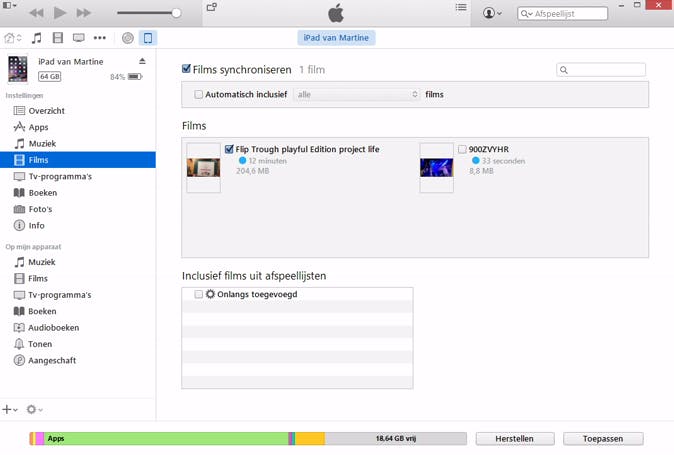The width and height of the screenshot is (674, 455).
Task: Open Aangeschaft on device
Action: point(78,360)
